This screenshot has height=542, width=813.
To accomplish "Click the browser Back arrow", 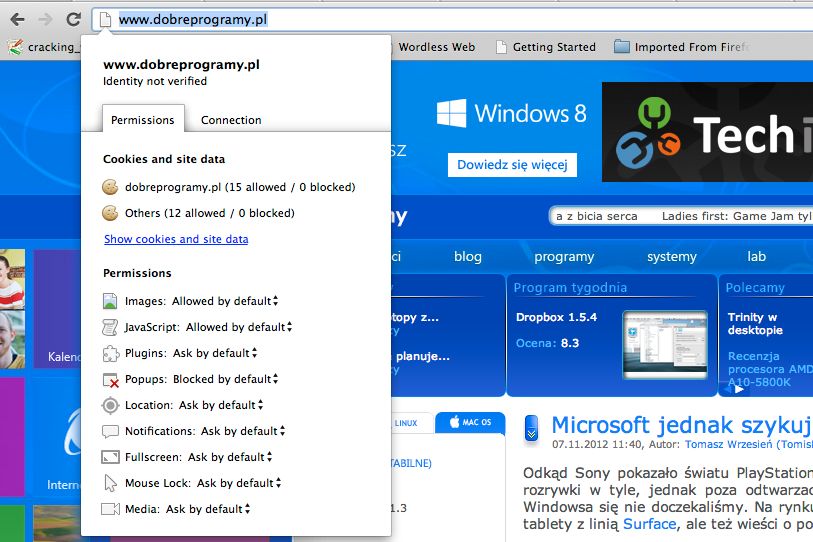I will point(17,20).
